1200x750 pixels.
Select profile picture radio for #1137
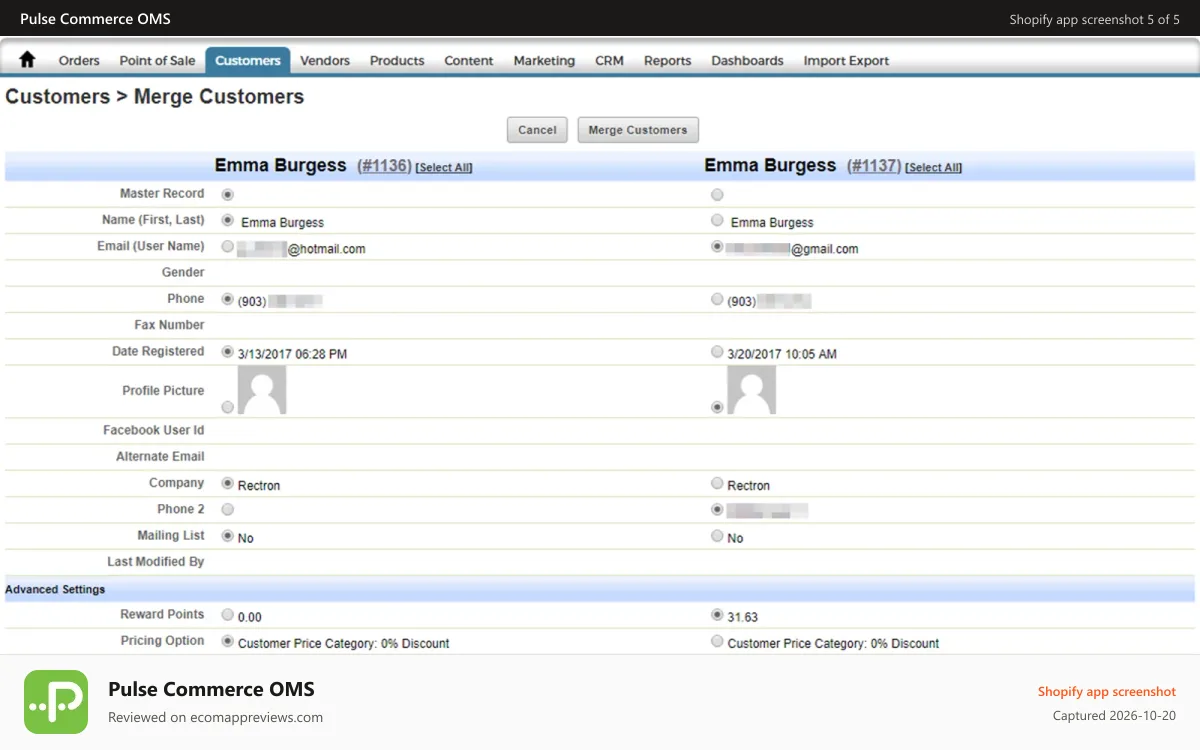[x=717, y=407]
